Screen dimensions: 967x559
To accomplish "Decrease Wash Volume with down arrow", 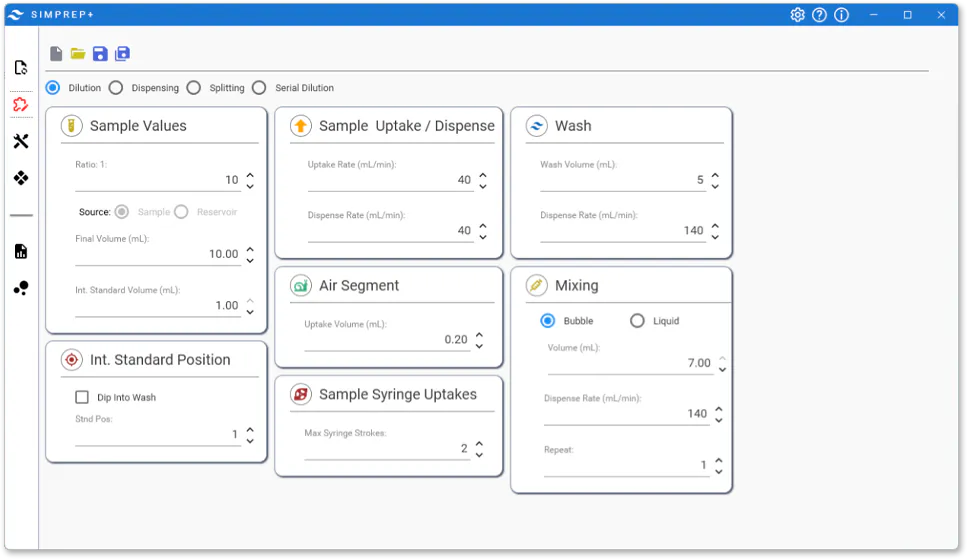I will pos(715,186).
